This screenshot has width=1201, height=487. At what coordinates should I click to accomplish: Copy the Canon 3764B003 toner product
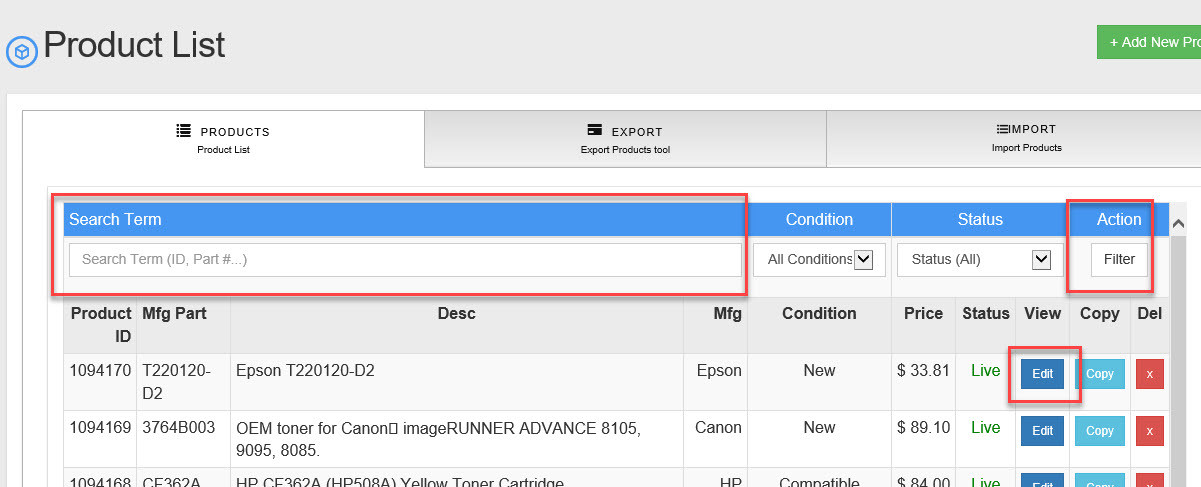[1099, 431]
